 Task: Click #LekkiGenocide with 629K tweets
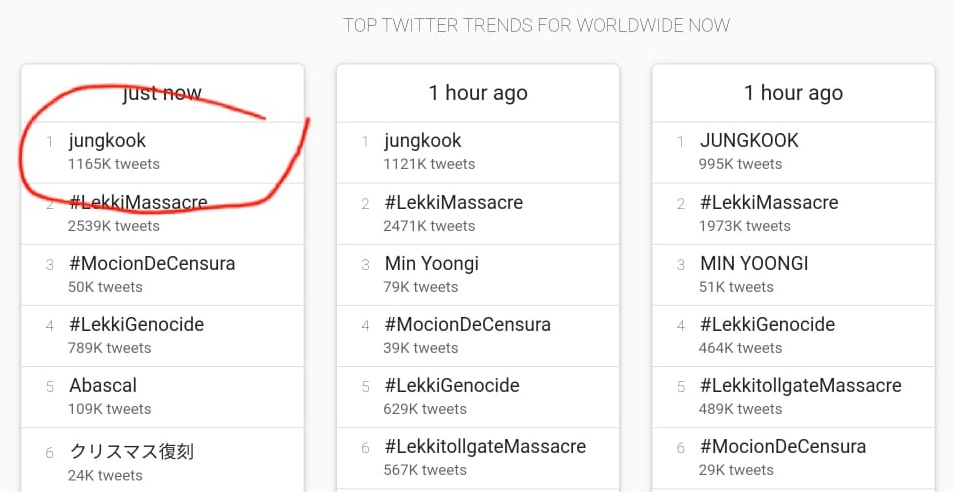tap(451, 386)
